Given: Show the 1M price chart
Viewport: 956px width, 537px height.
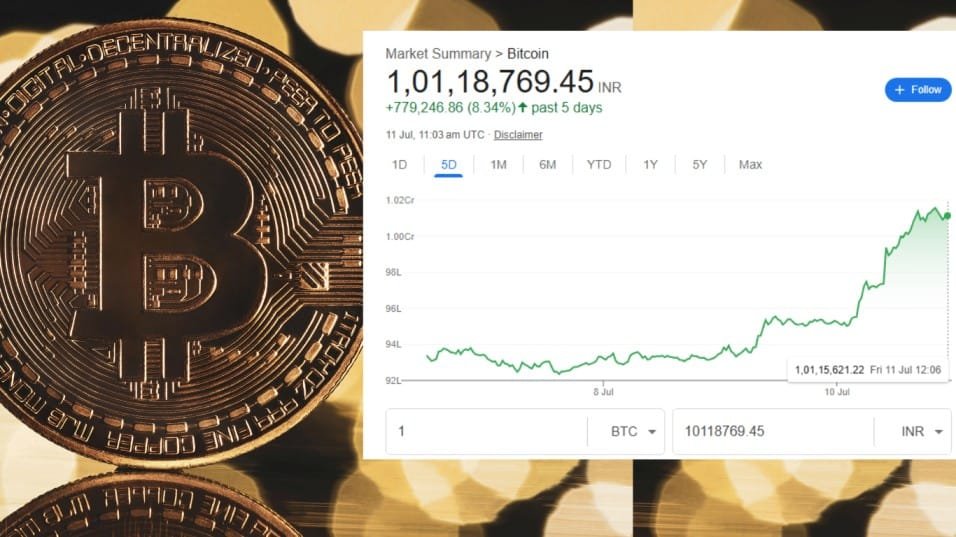Looking at the screenshot, I should click(498, 164).
